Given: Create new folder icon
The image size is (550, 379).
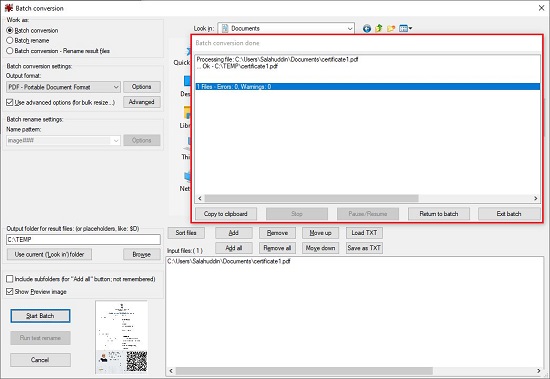Looking at the screenshot, I should [x=391, y=28].
